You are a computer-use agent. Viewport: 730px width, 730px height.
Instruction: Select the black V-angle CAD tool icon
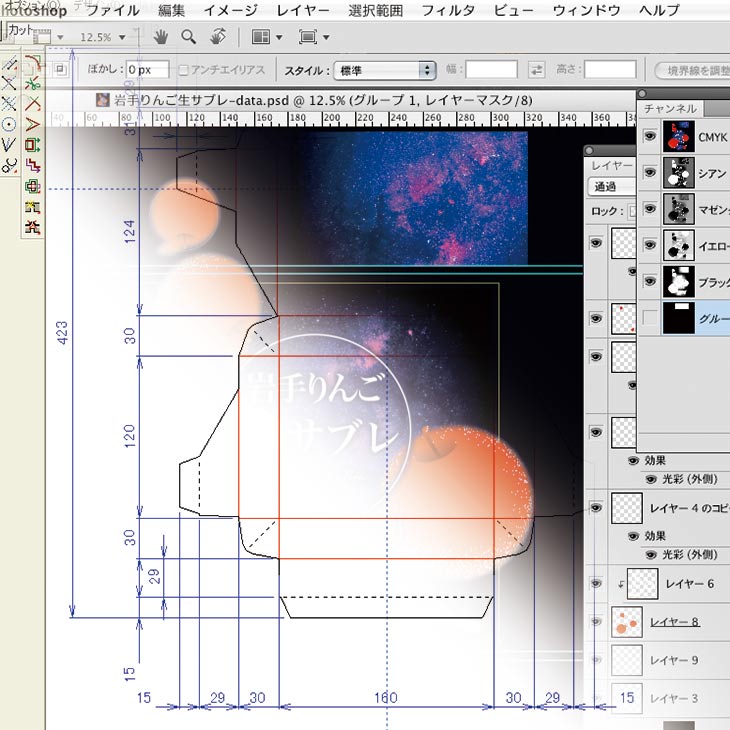[x=9, y=144]
